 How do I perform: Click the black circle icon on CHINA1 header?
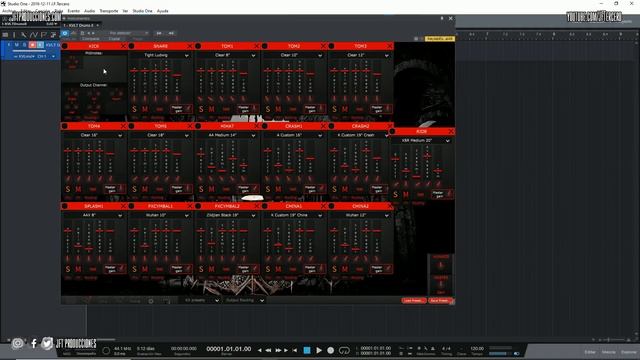265,206
